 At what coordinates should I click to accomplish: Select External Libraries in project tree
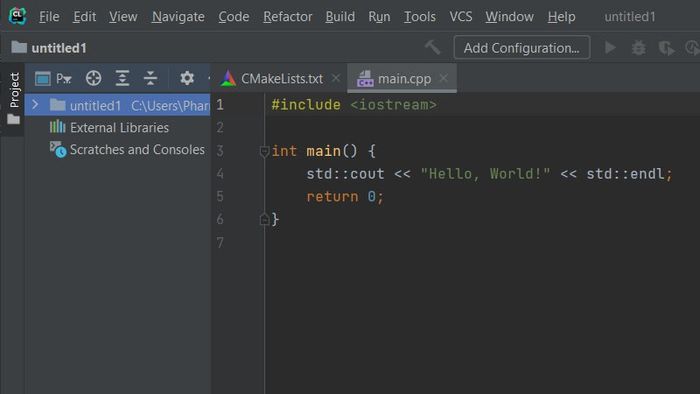click(119, 128)
